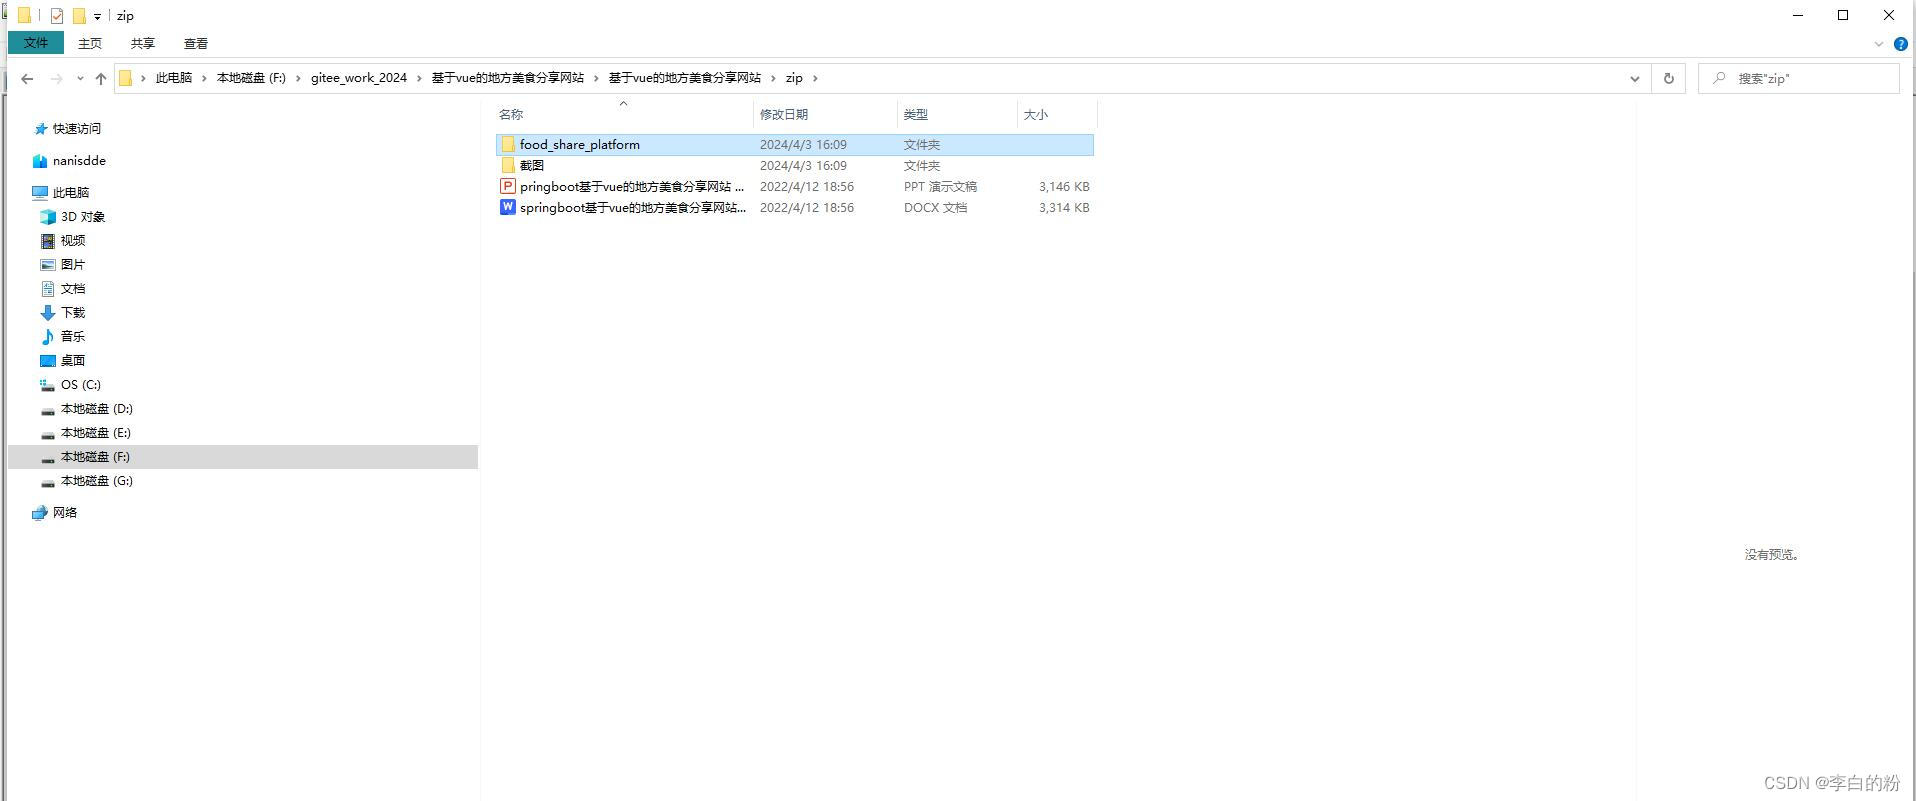Viewport: 1916px width, 801px height.
Task: Click the 3,146 KB size cell
Action: [x=1064, y=187]
